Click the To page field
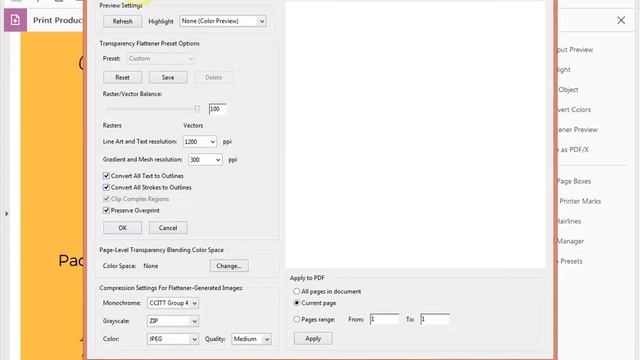 (x=435, y=319)
